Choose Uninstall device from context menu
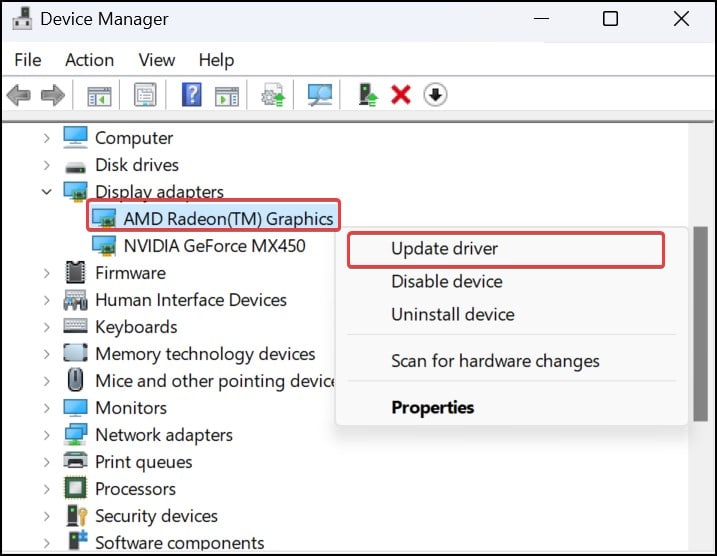The width and height of the screenshot is (717, 556). (x=511, y=315)
